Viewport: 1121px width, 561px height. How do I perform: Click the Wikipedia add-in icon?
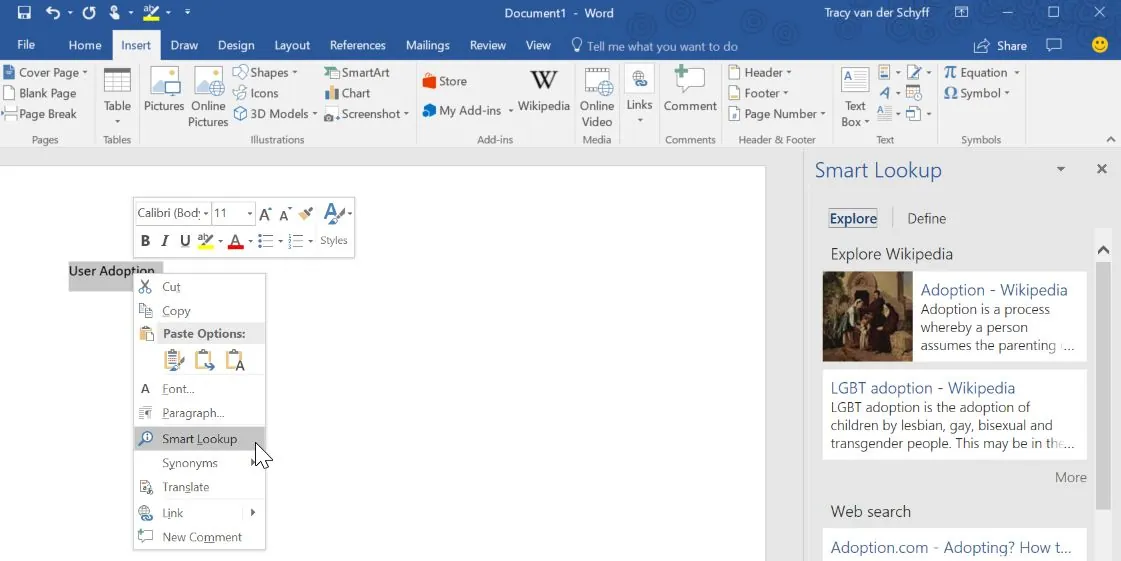pyautogui.click(x=543, y=89)
